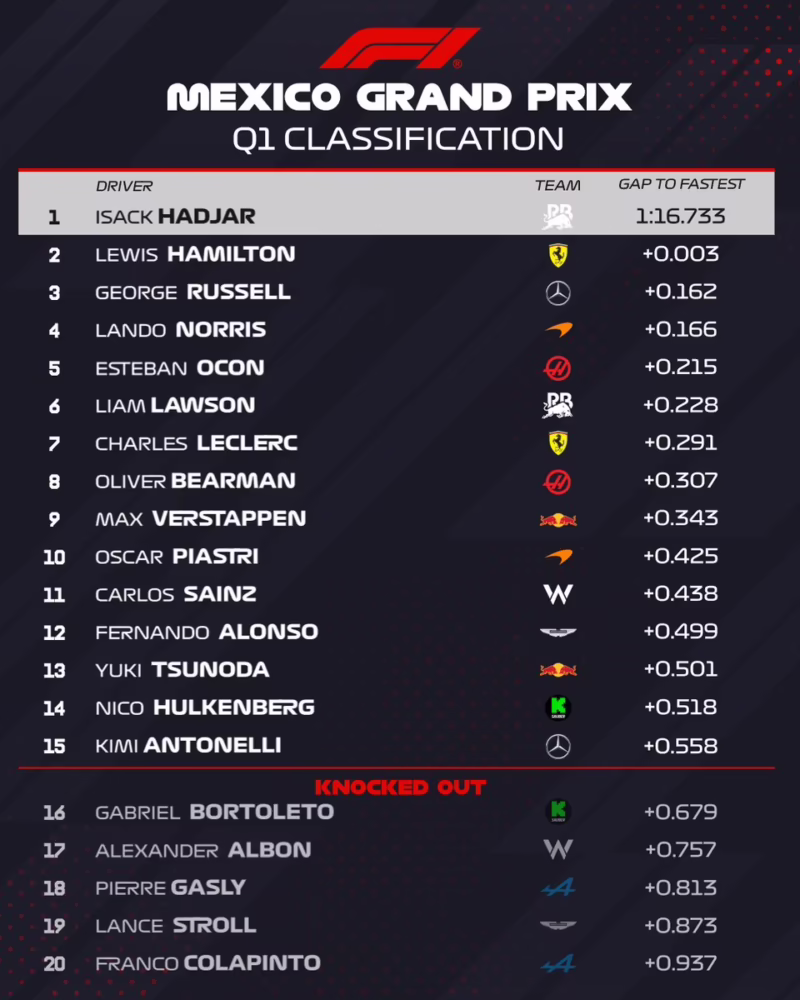
Task: Click the driver name Kimi Antonelli
Action: point(188,745)
